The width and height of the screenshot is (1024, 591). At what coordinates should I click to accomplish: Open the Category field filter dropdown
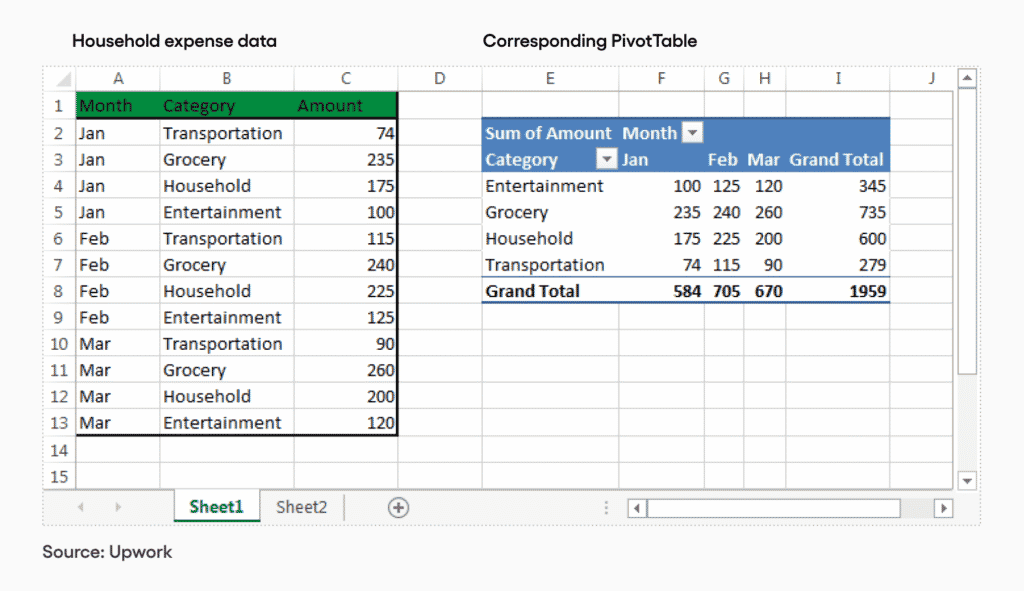(x=606, y=158)
